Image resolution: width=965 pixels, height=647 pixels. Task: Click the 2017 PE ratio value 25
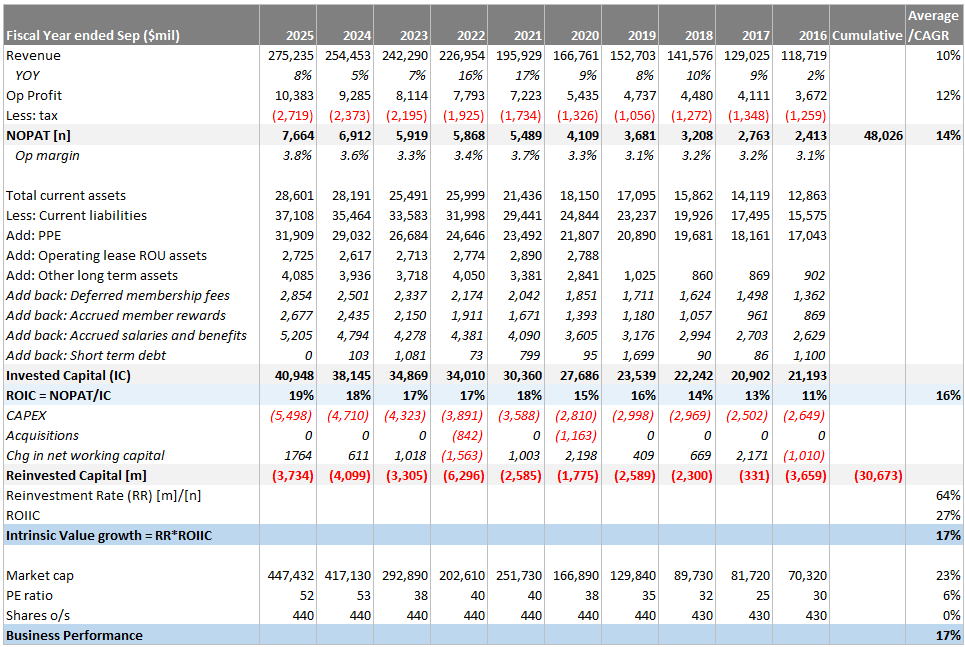coord(763,595)
